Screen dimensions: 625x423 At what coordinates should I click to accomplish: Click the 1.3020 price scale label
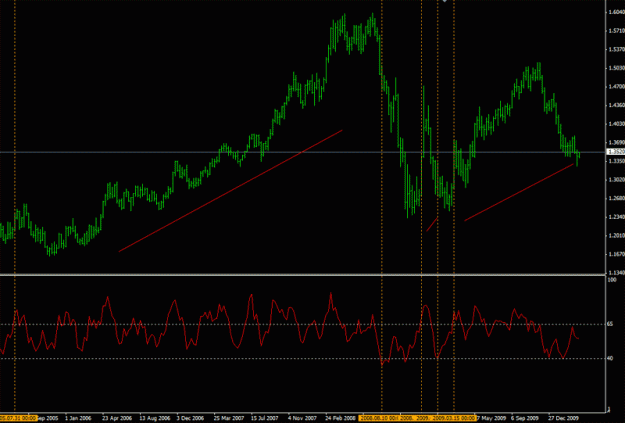point(616,180)
